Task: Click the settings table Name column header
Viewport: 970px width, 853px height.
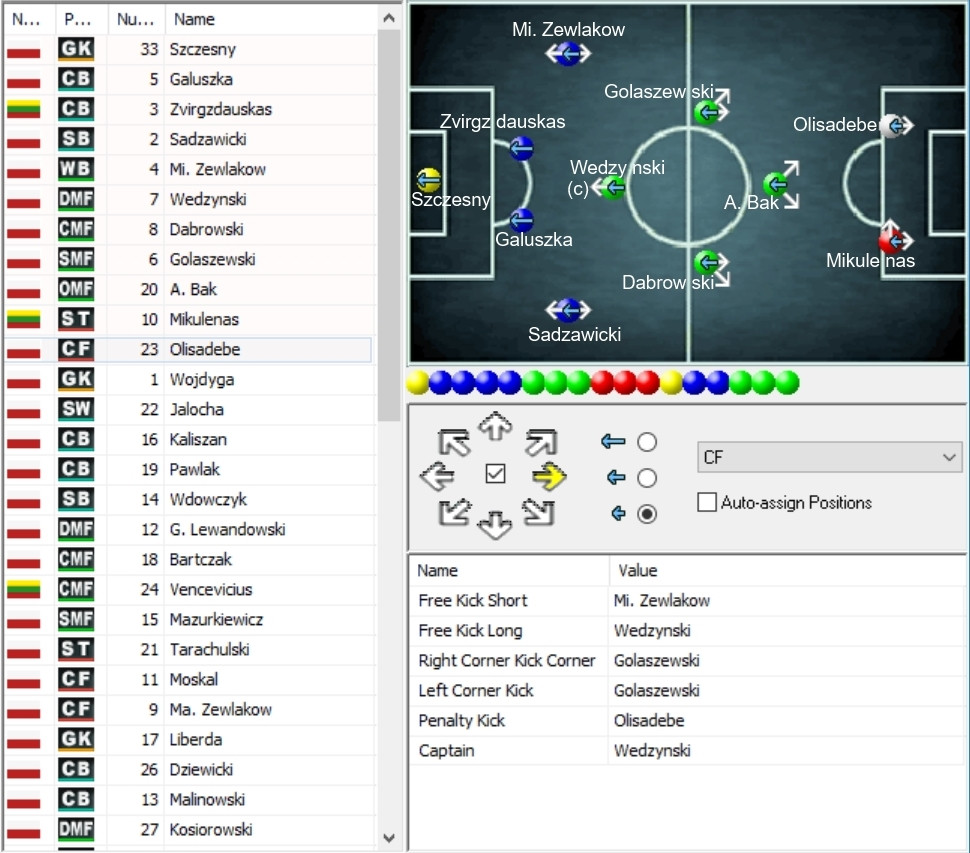Action: (509, 570)
